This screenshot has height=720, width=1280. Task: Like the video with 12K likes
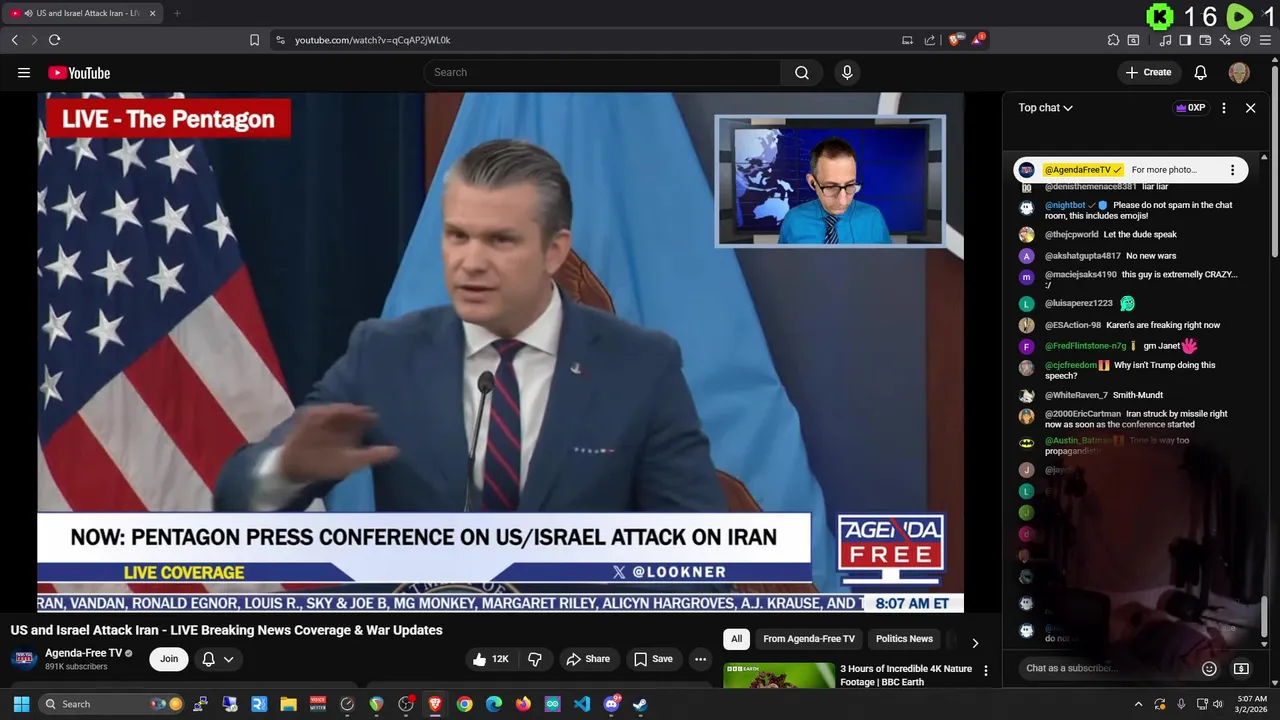pyautogui.click(x=491, y=659)
